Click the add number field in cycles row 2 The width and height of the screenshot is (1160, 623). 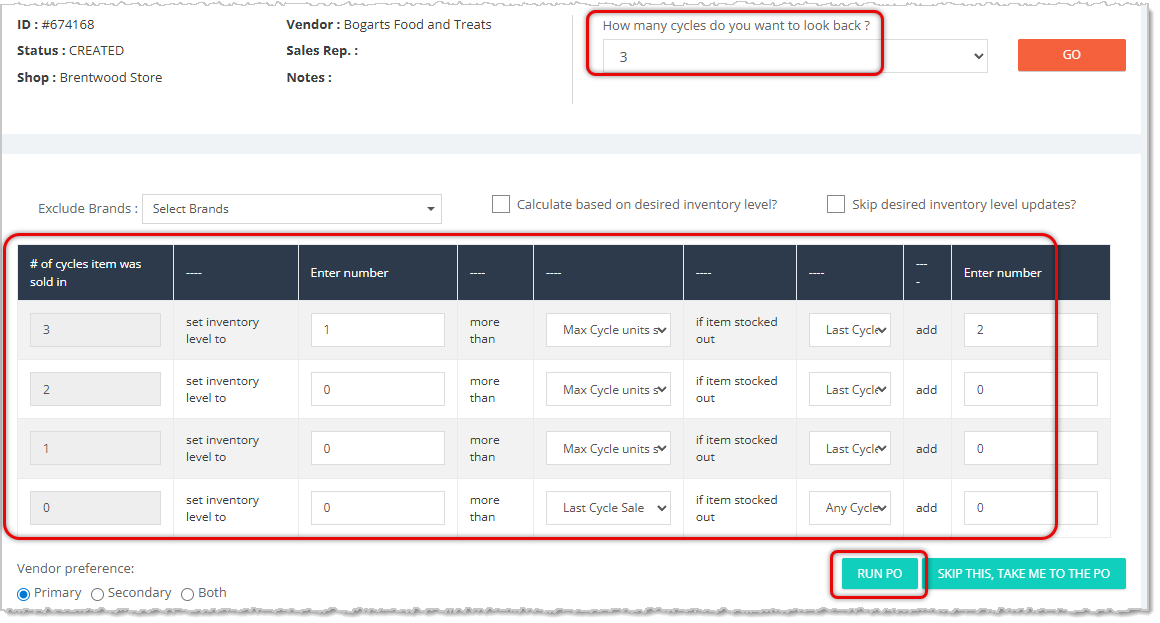(1031, 389)
